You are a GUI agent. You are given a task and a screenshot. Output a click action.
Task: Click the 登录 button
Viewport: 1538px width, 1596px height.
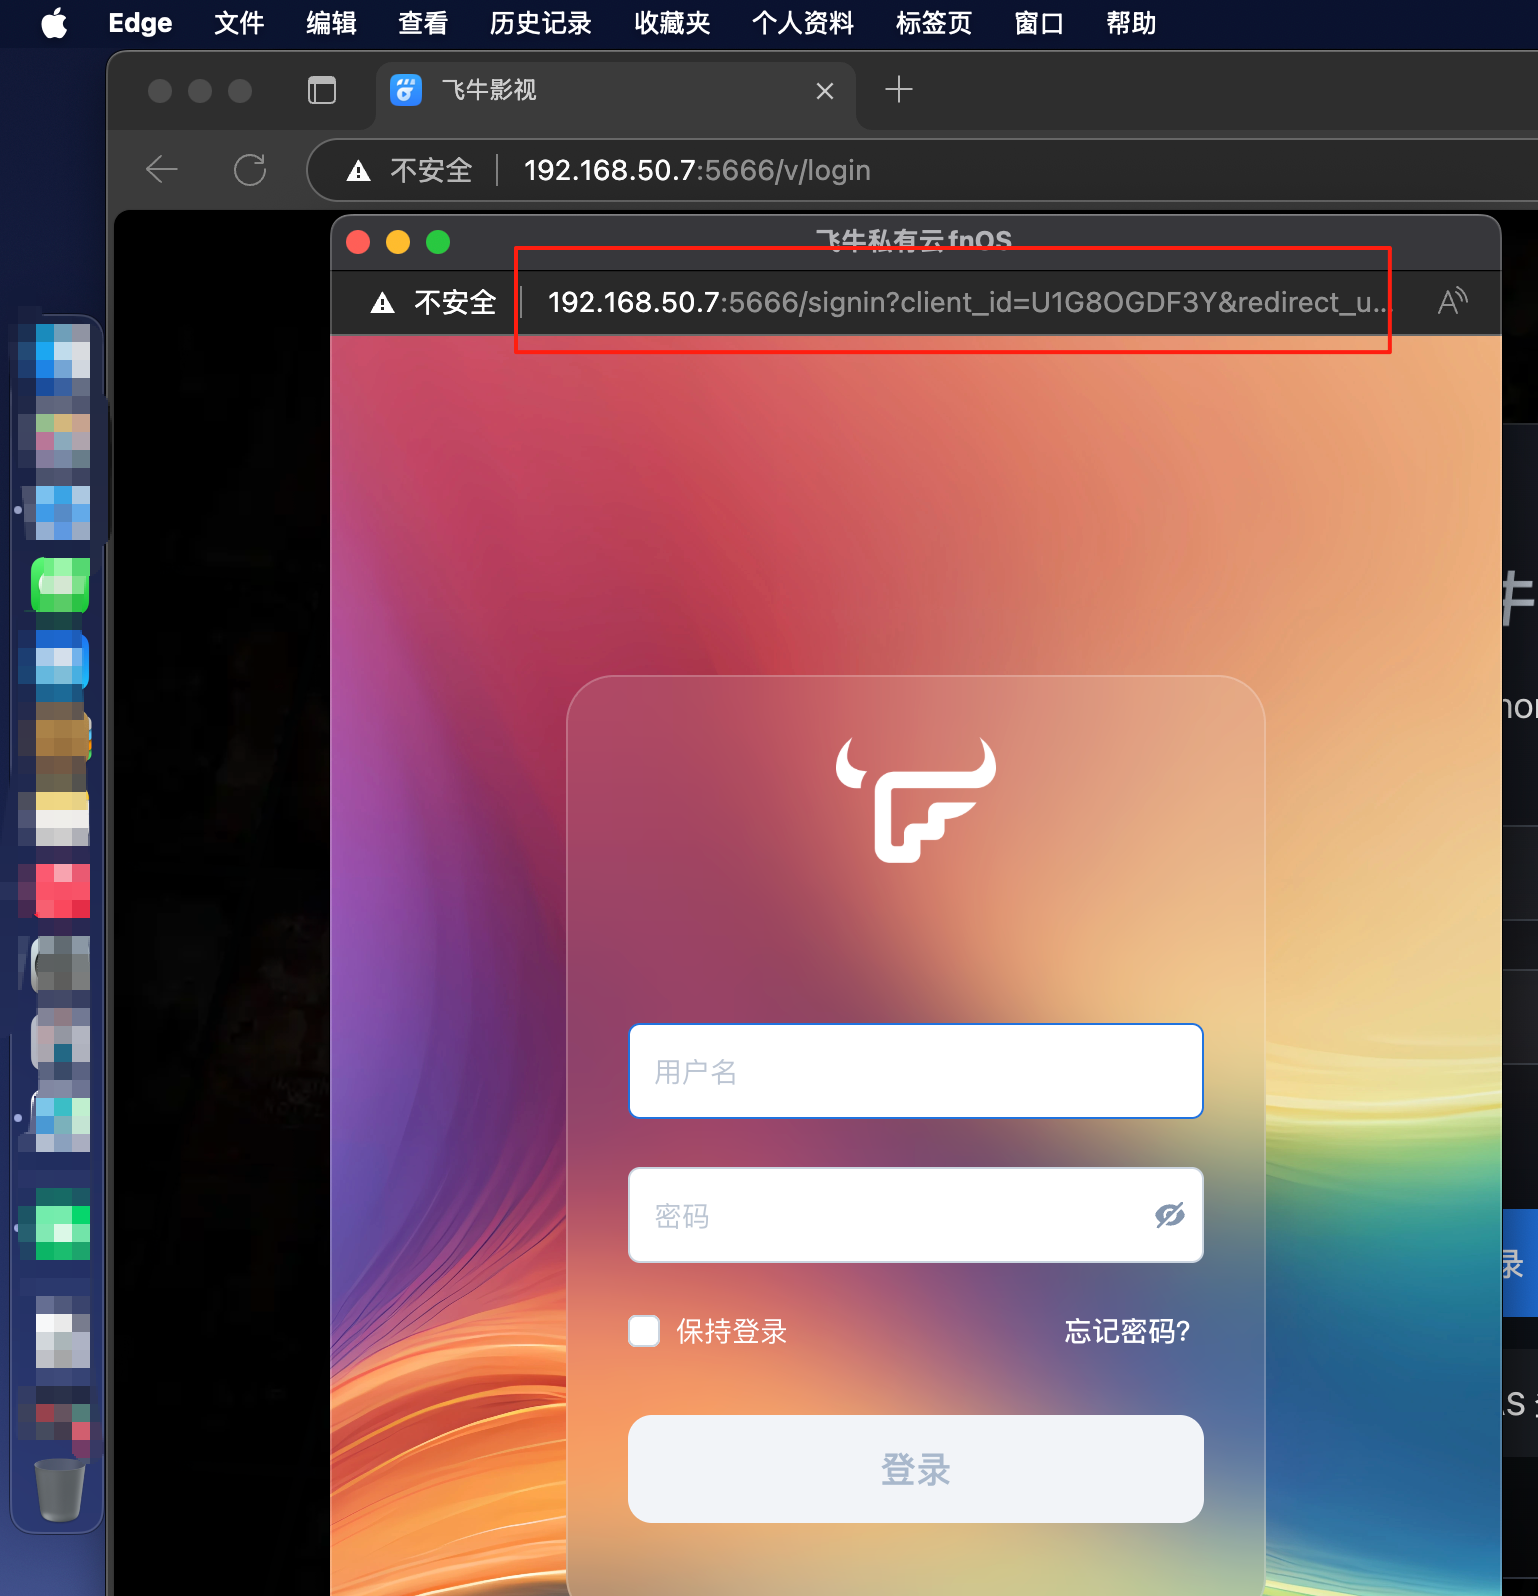pyautogui.click(x=916, y=1469)
